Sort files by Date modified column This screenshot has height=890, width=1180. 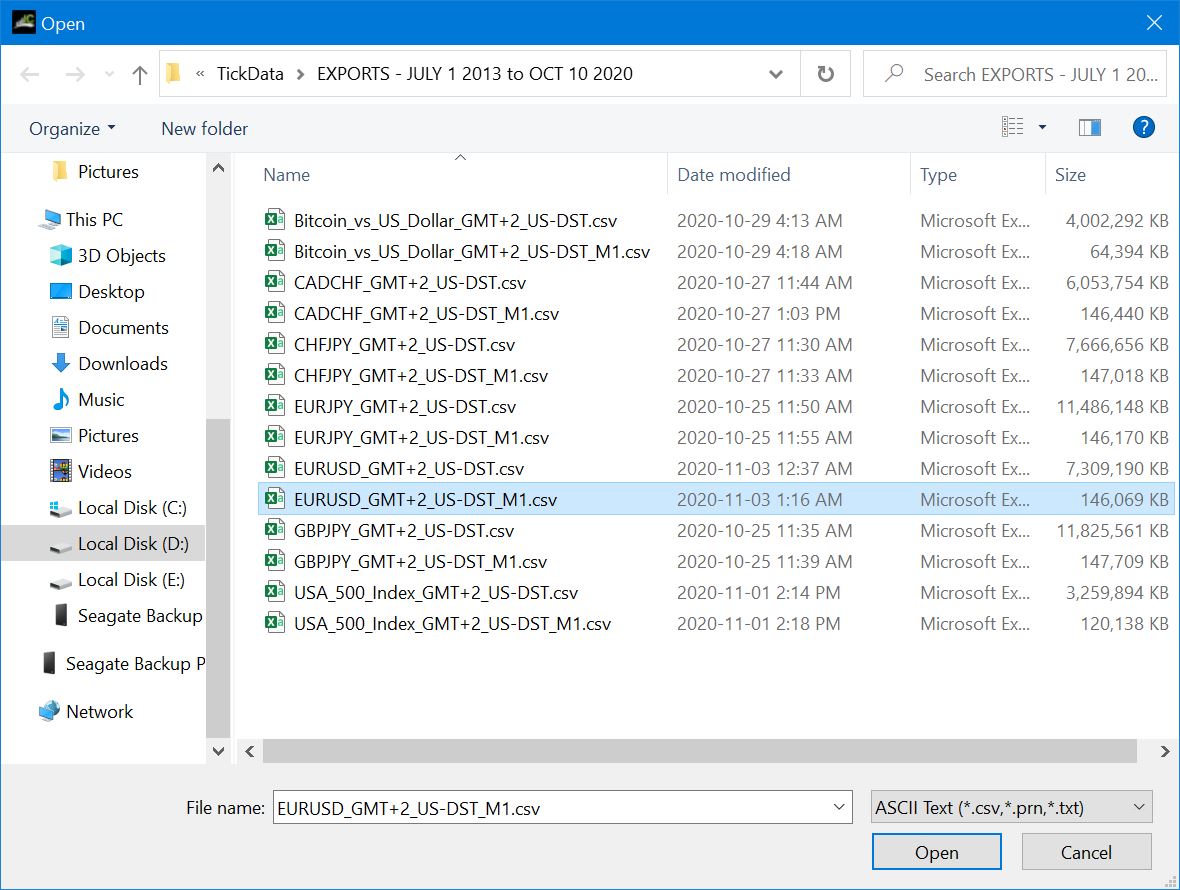point(734,175)
